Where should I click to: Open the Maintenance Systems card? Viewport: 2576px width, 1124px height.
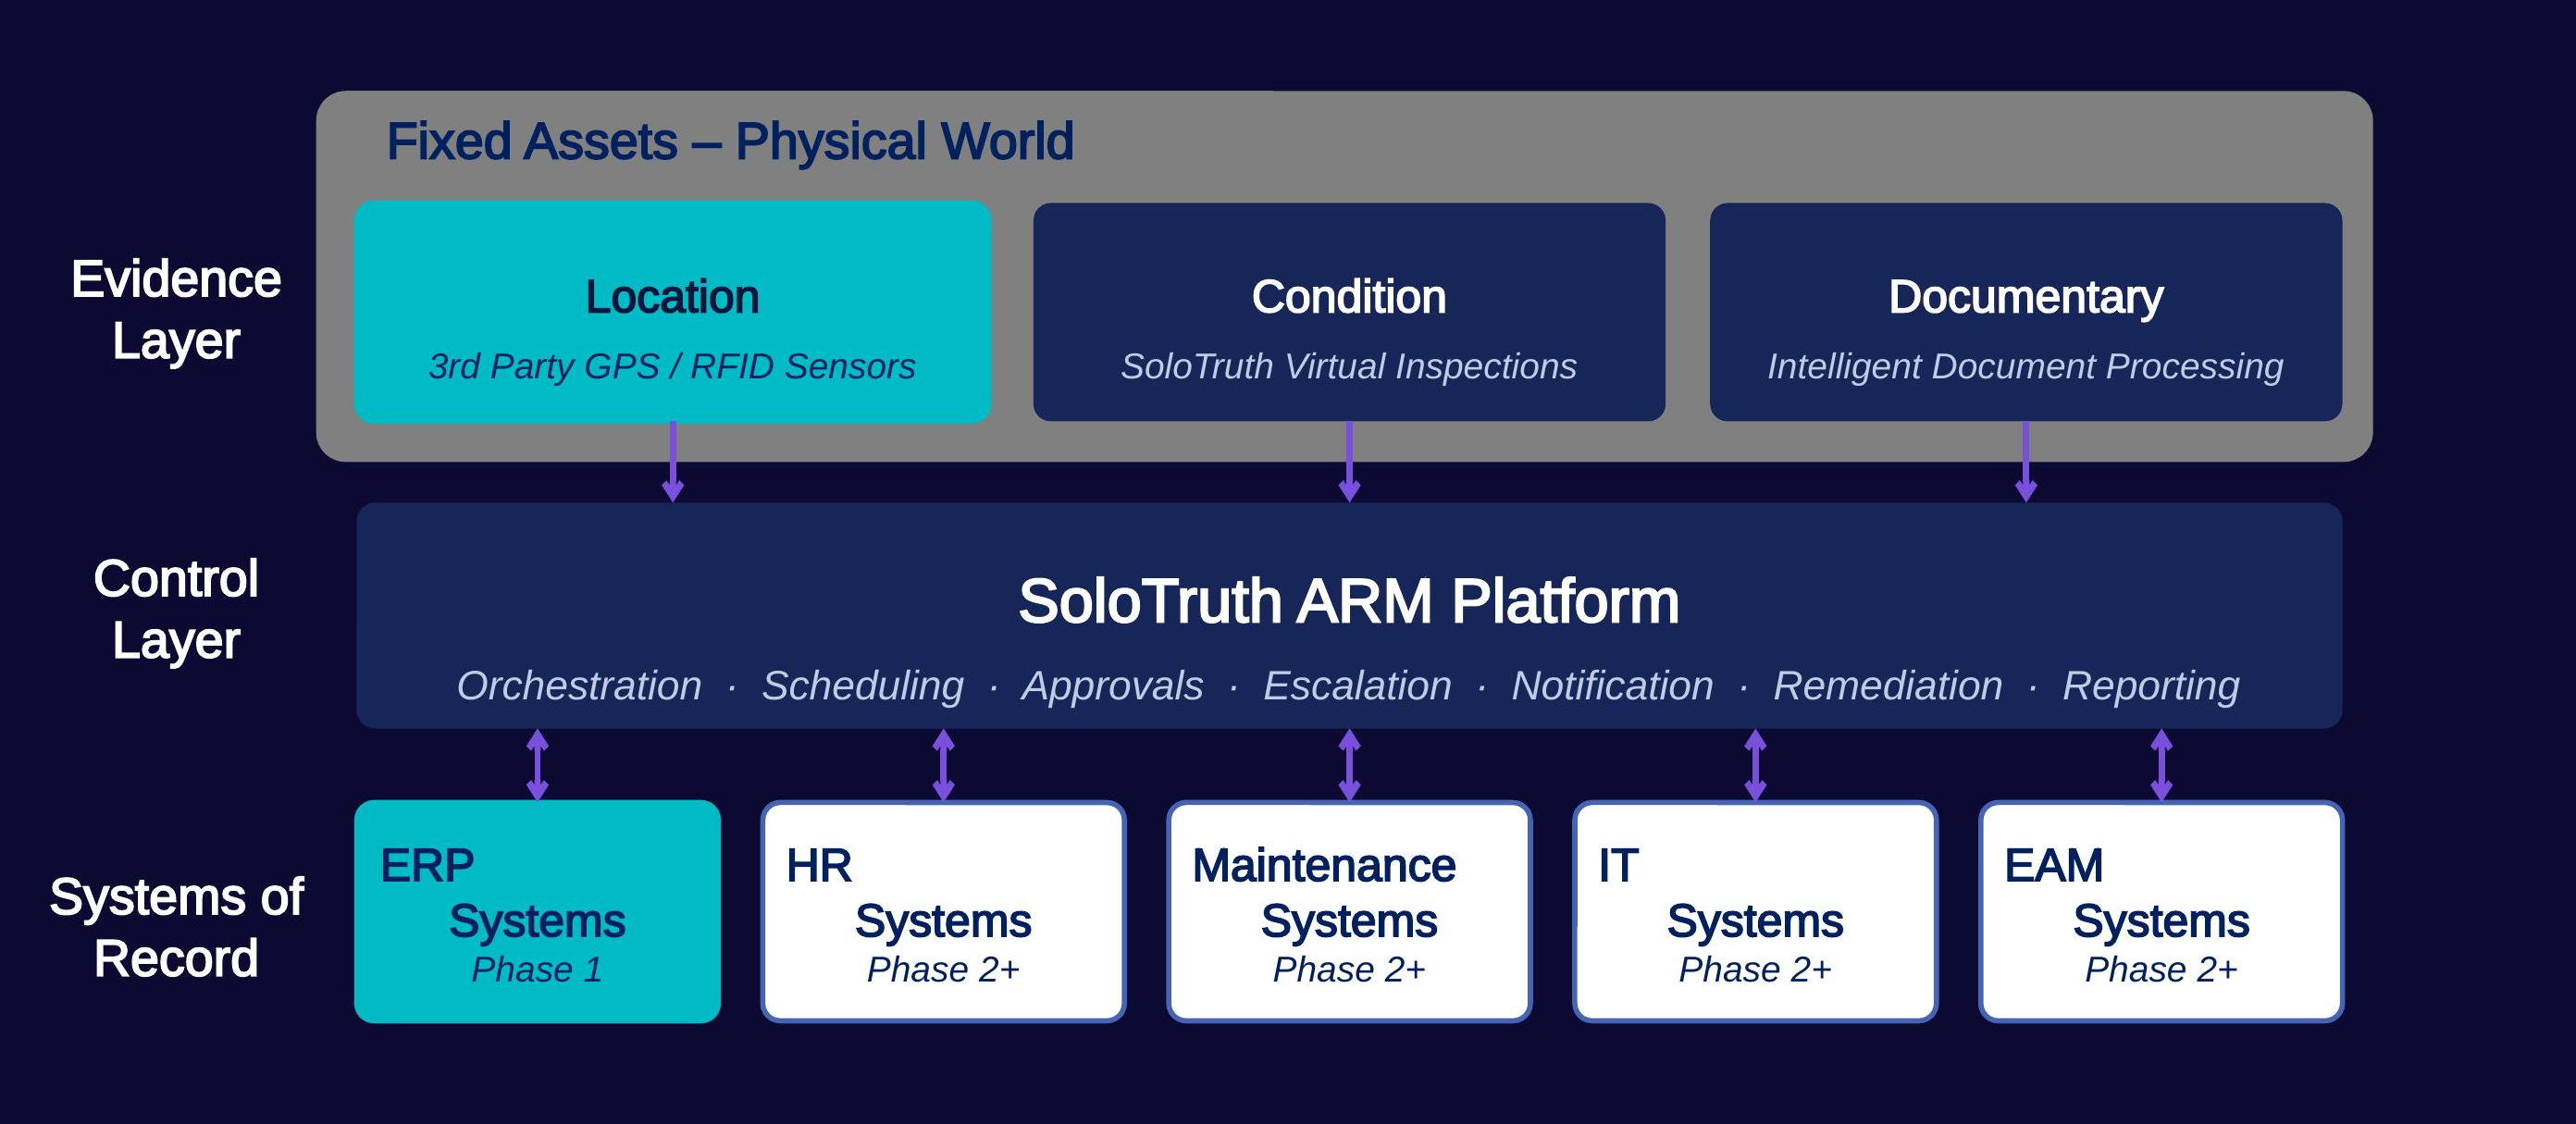pos(1349,911)
